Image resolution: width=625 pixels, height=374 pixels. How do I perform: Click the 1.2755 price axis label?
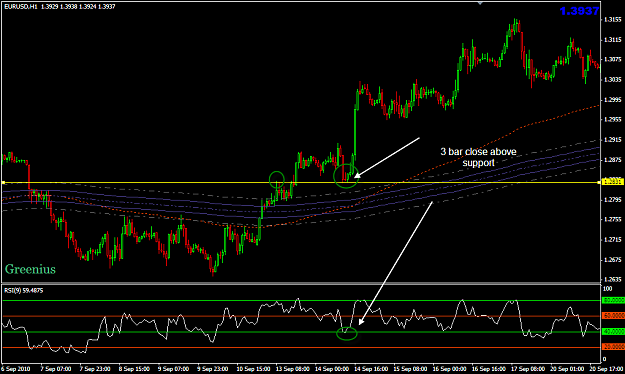coord(613,220)
